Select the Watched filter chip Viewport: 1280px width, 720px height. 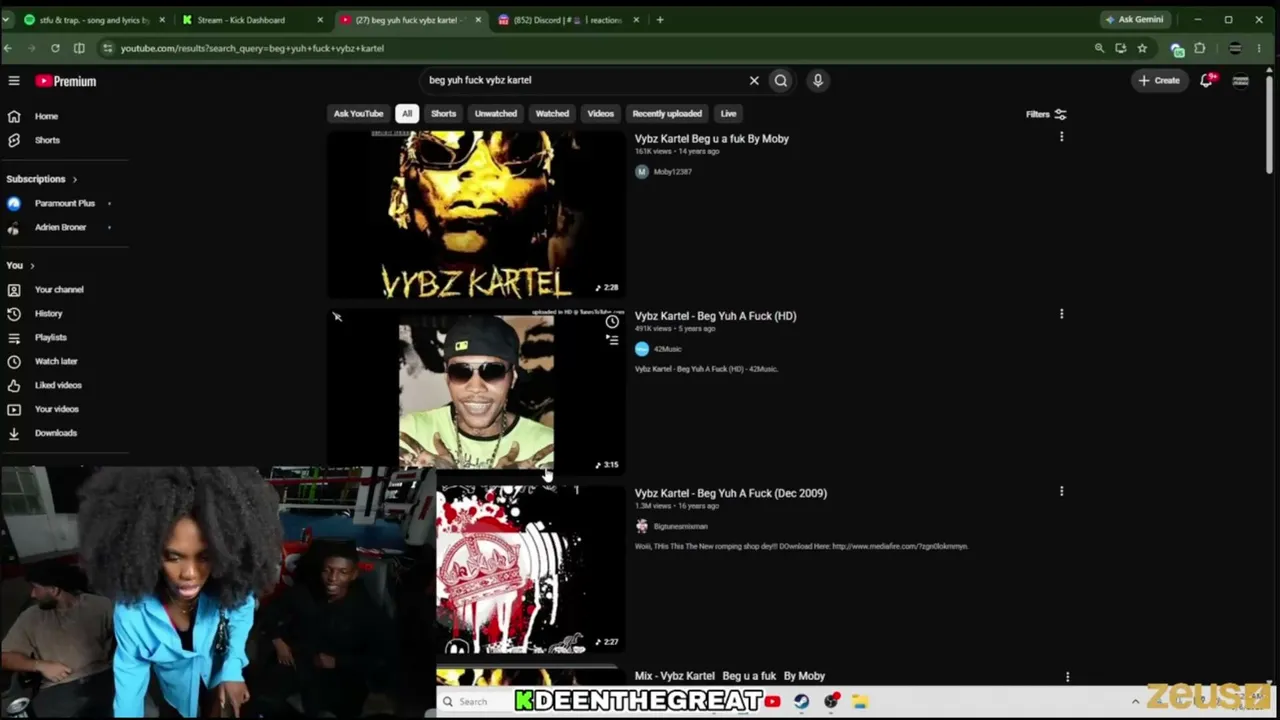[x=552, y=114]
